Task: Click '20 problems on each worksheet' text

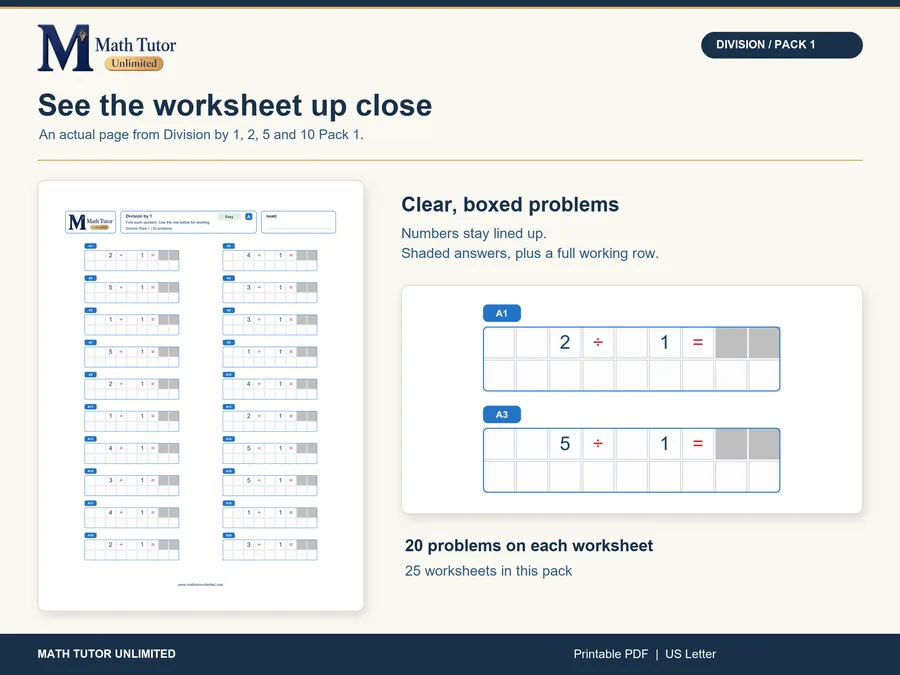Action: 529,545
